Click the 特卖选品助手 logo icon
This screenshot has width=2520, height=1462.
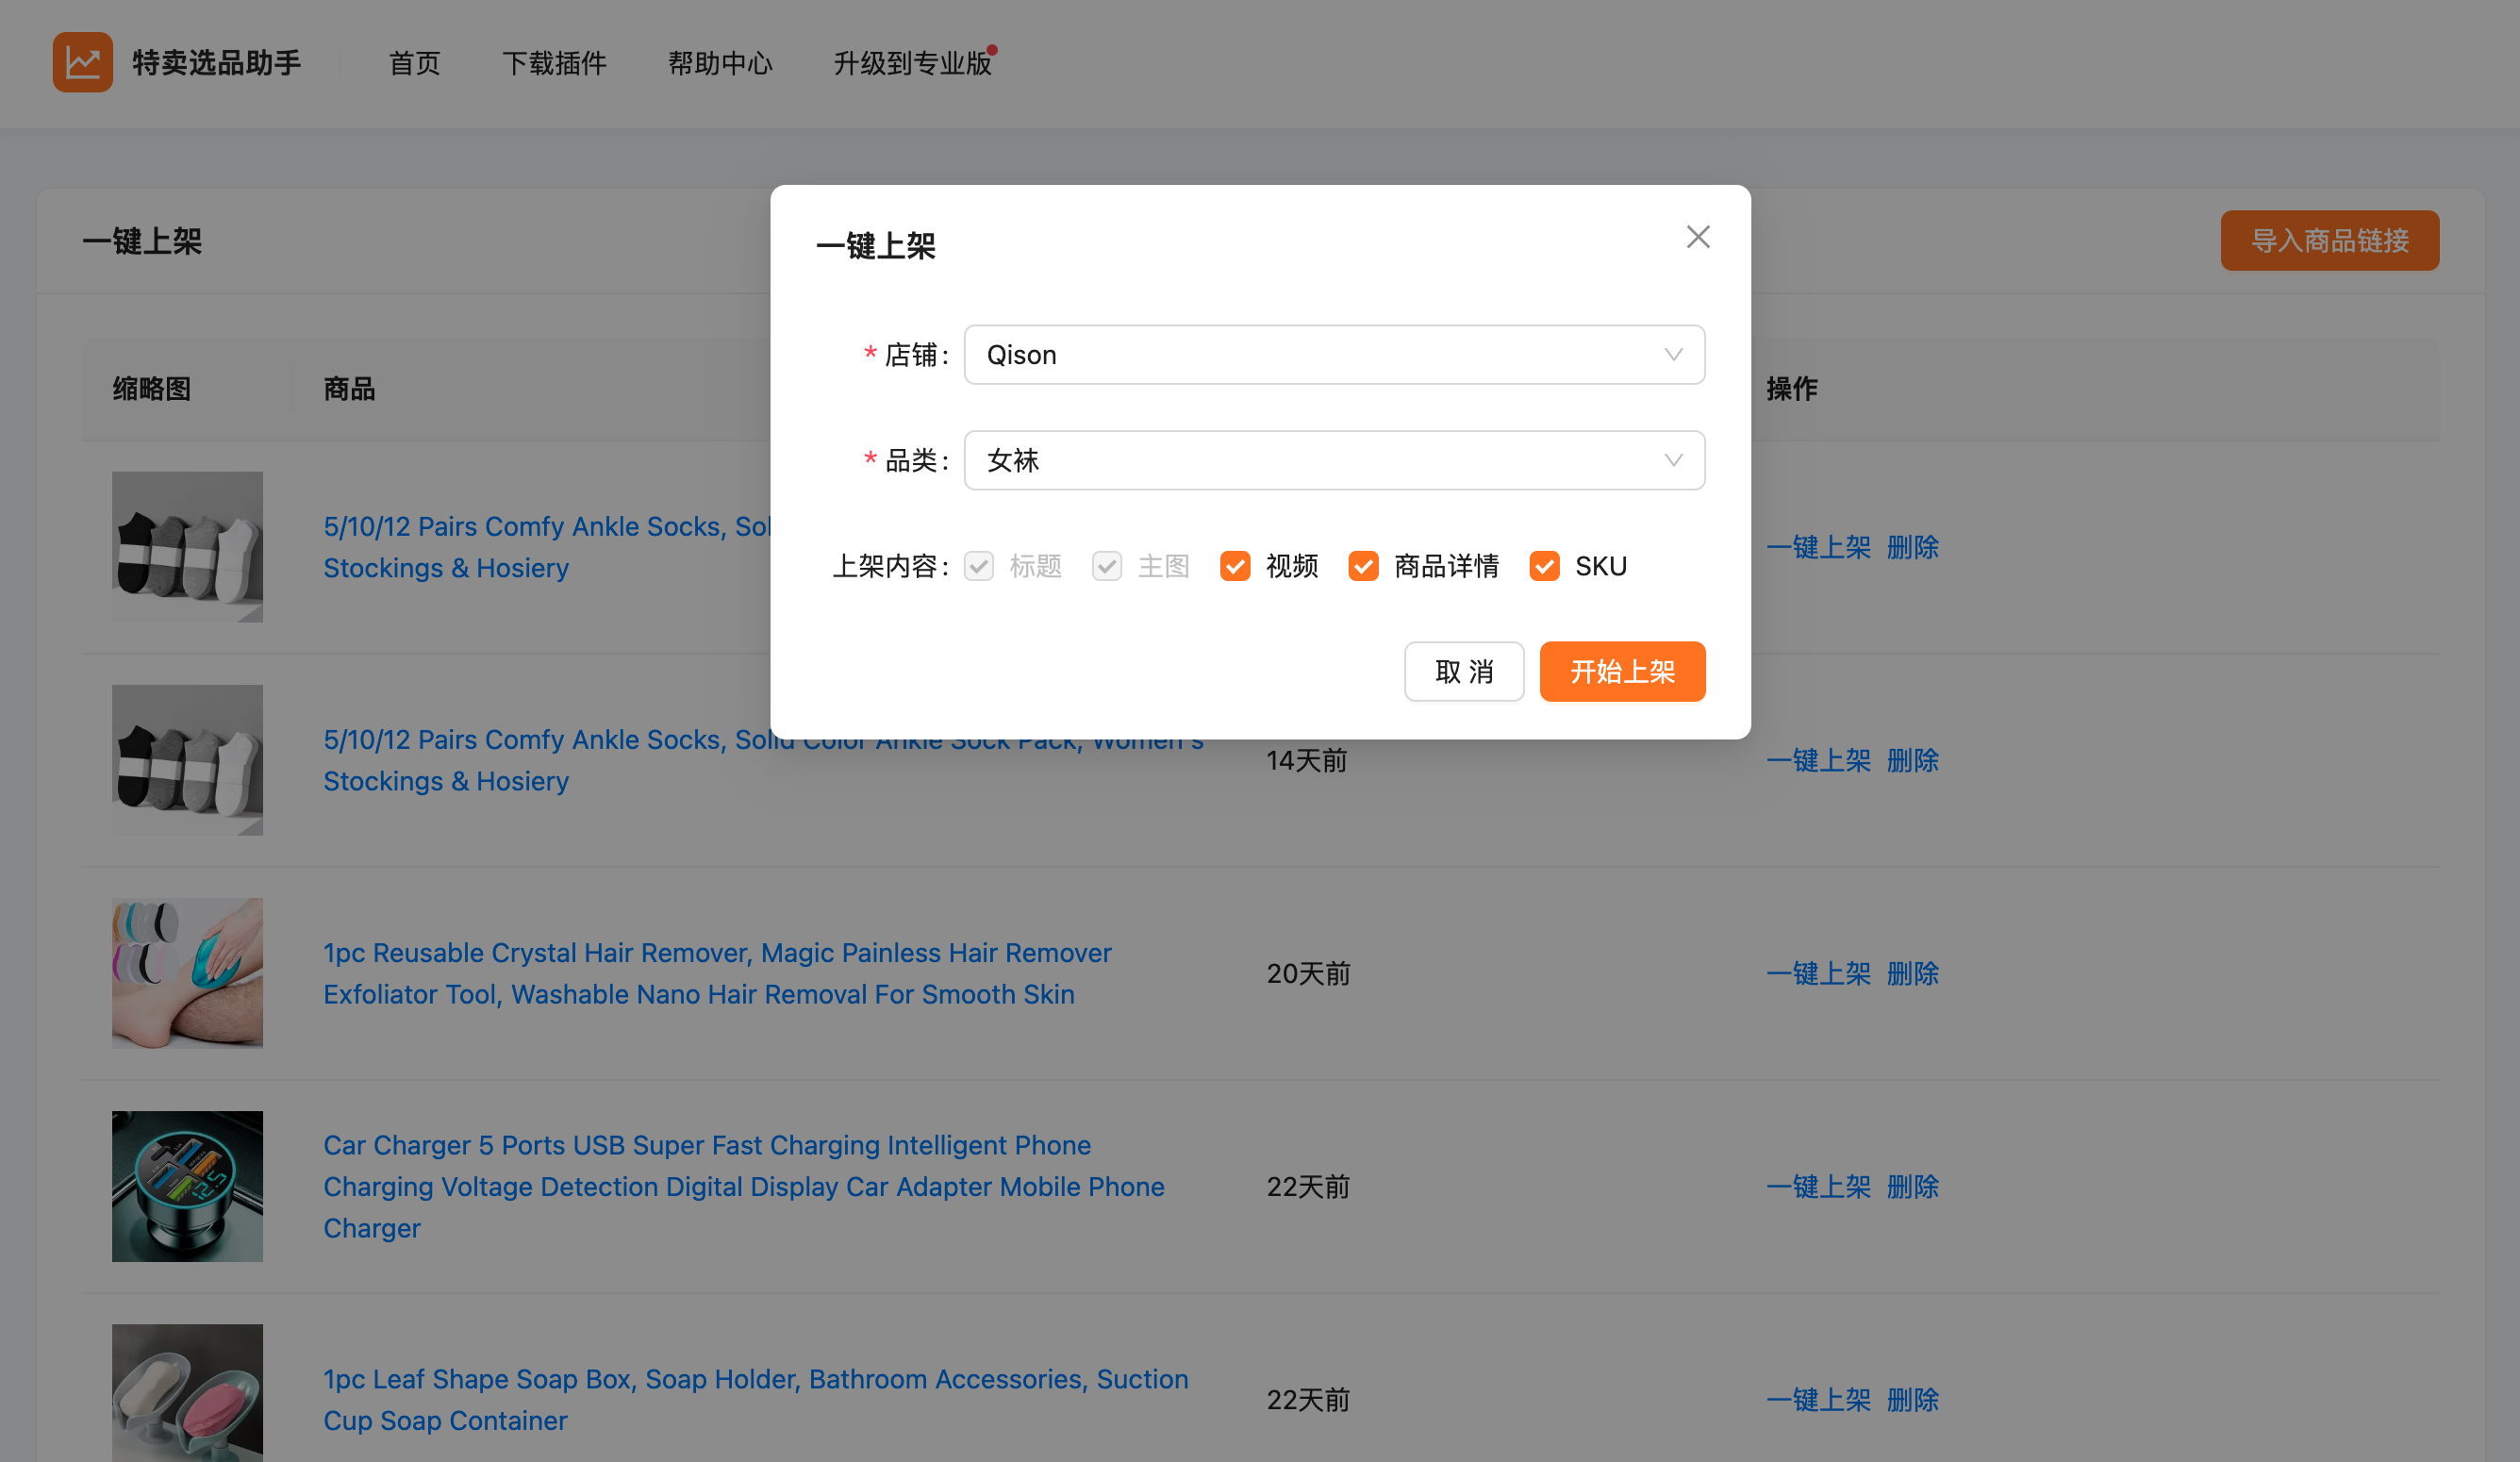tap(83, 62)
